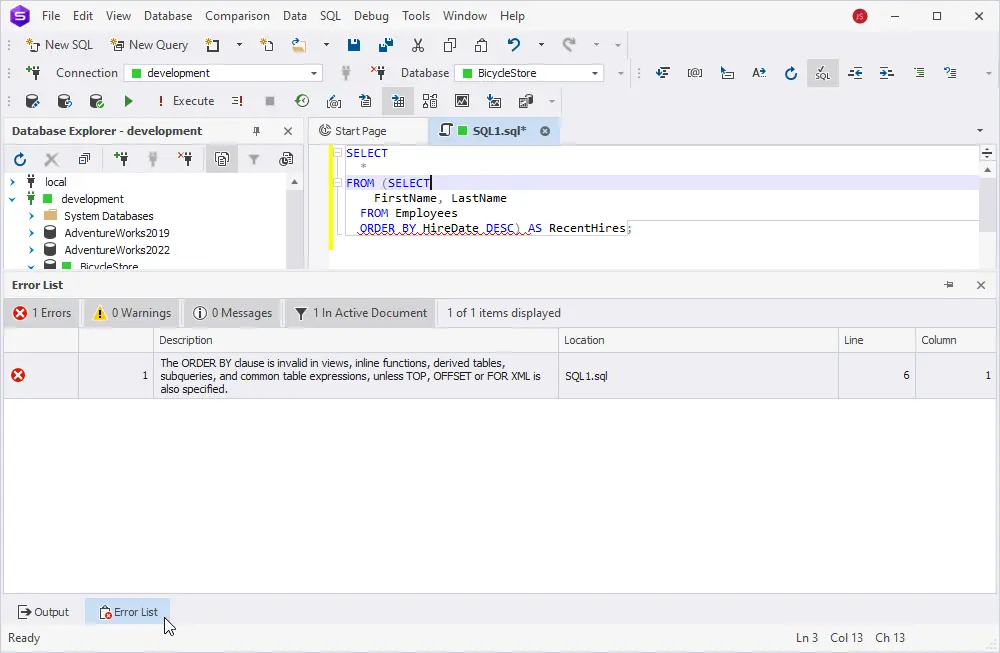Screen dimensions: 1000x653
Task: Click the Save icon in toolbar
Action: pos(354,45)
